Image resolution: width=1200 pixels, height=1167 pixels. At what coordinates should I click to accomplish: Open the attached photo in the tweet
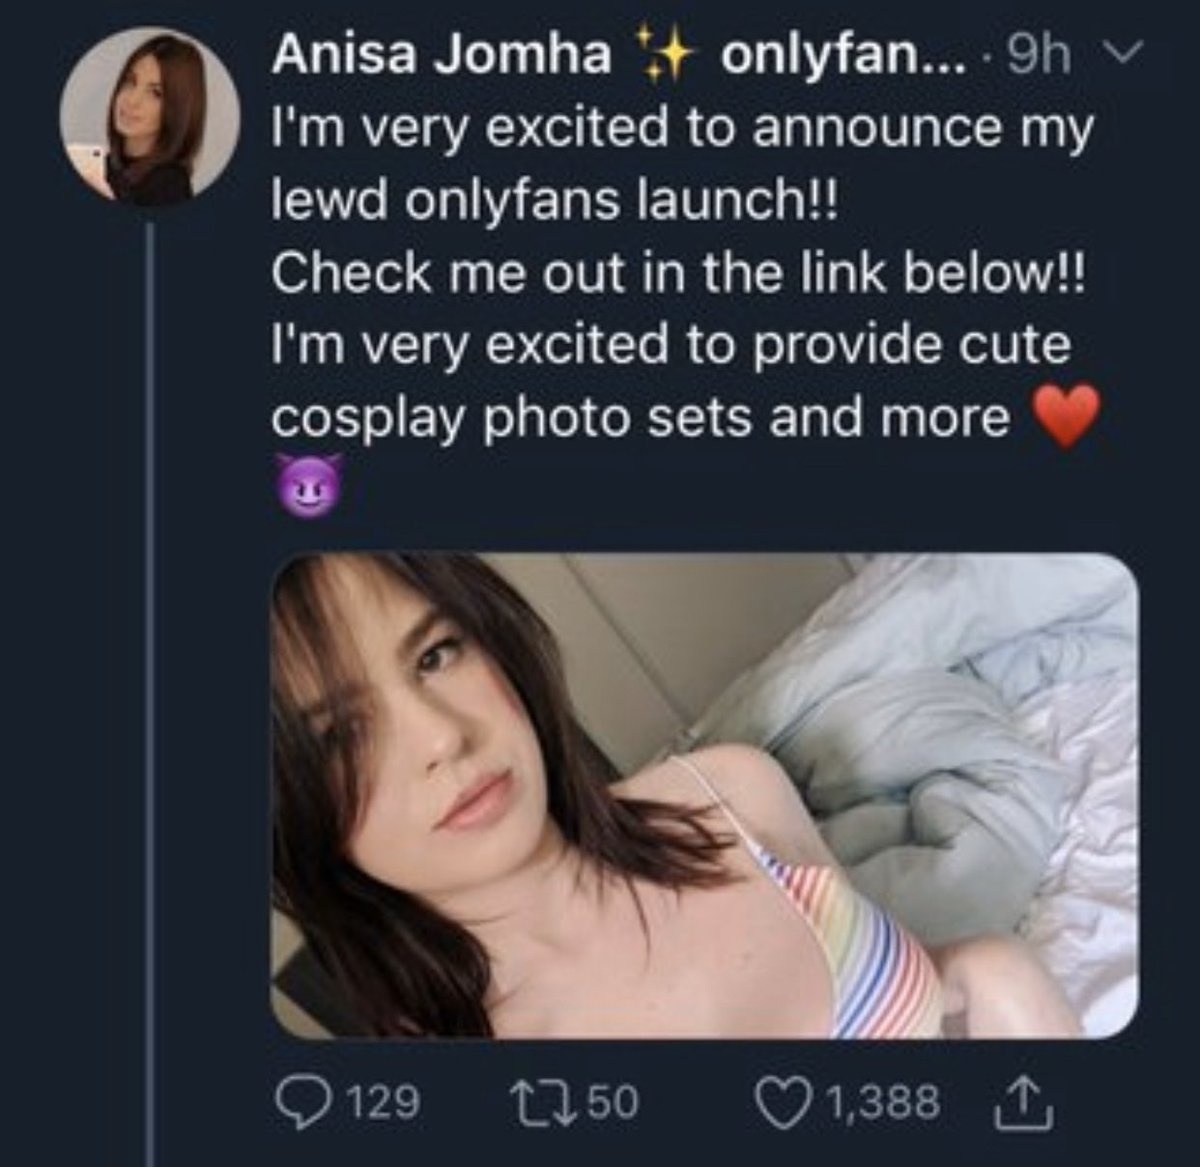pos(704,796)
